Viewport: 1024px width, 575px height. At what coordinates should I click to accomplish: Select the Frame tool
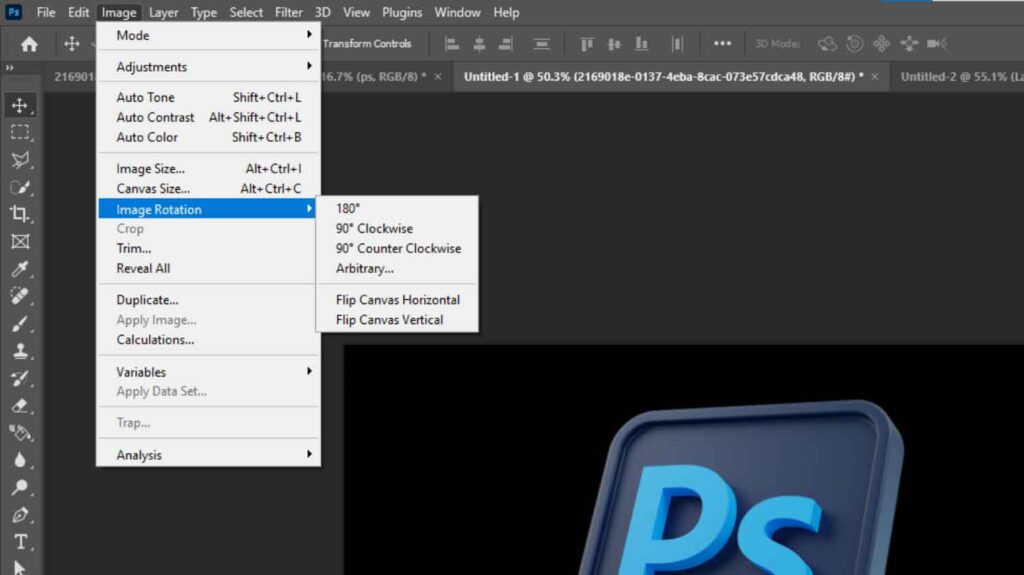tap(20, 242)
